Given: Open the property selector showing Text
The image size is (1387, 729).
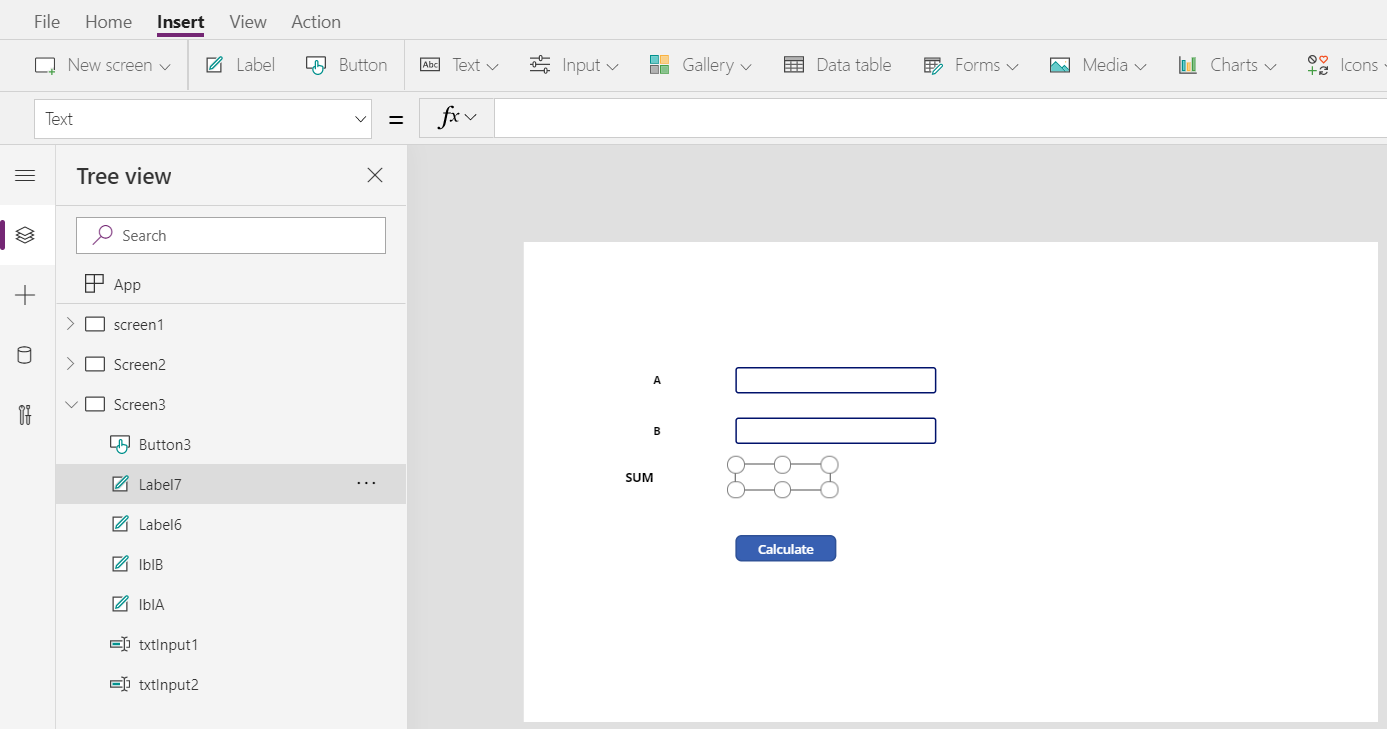Looking at the screenshot, I should coord(202,118).
